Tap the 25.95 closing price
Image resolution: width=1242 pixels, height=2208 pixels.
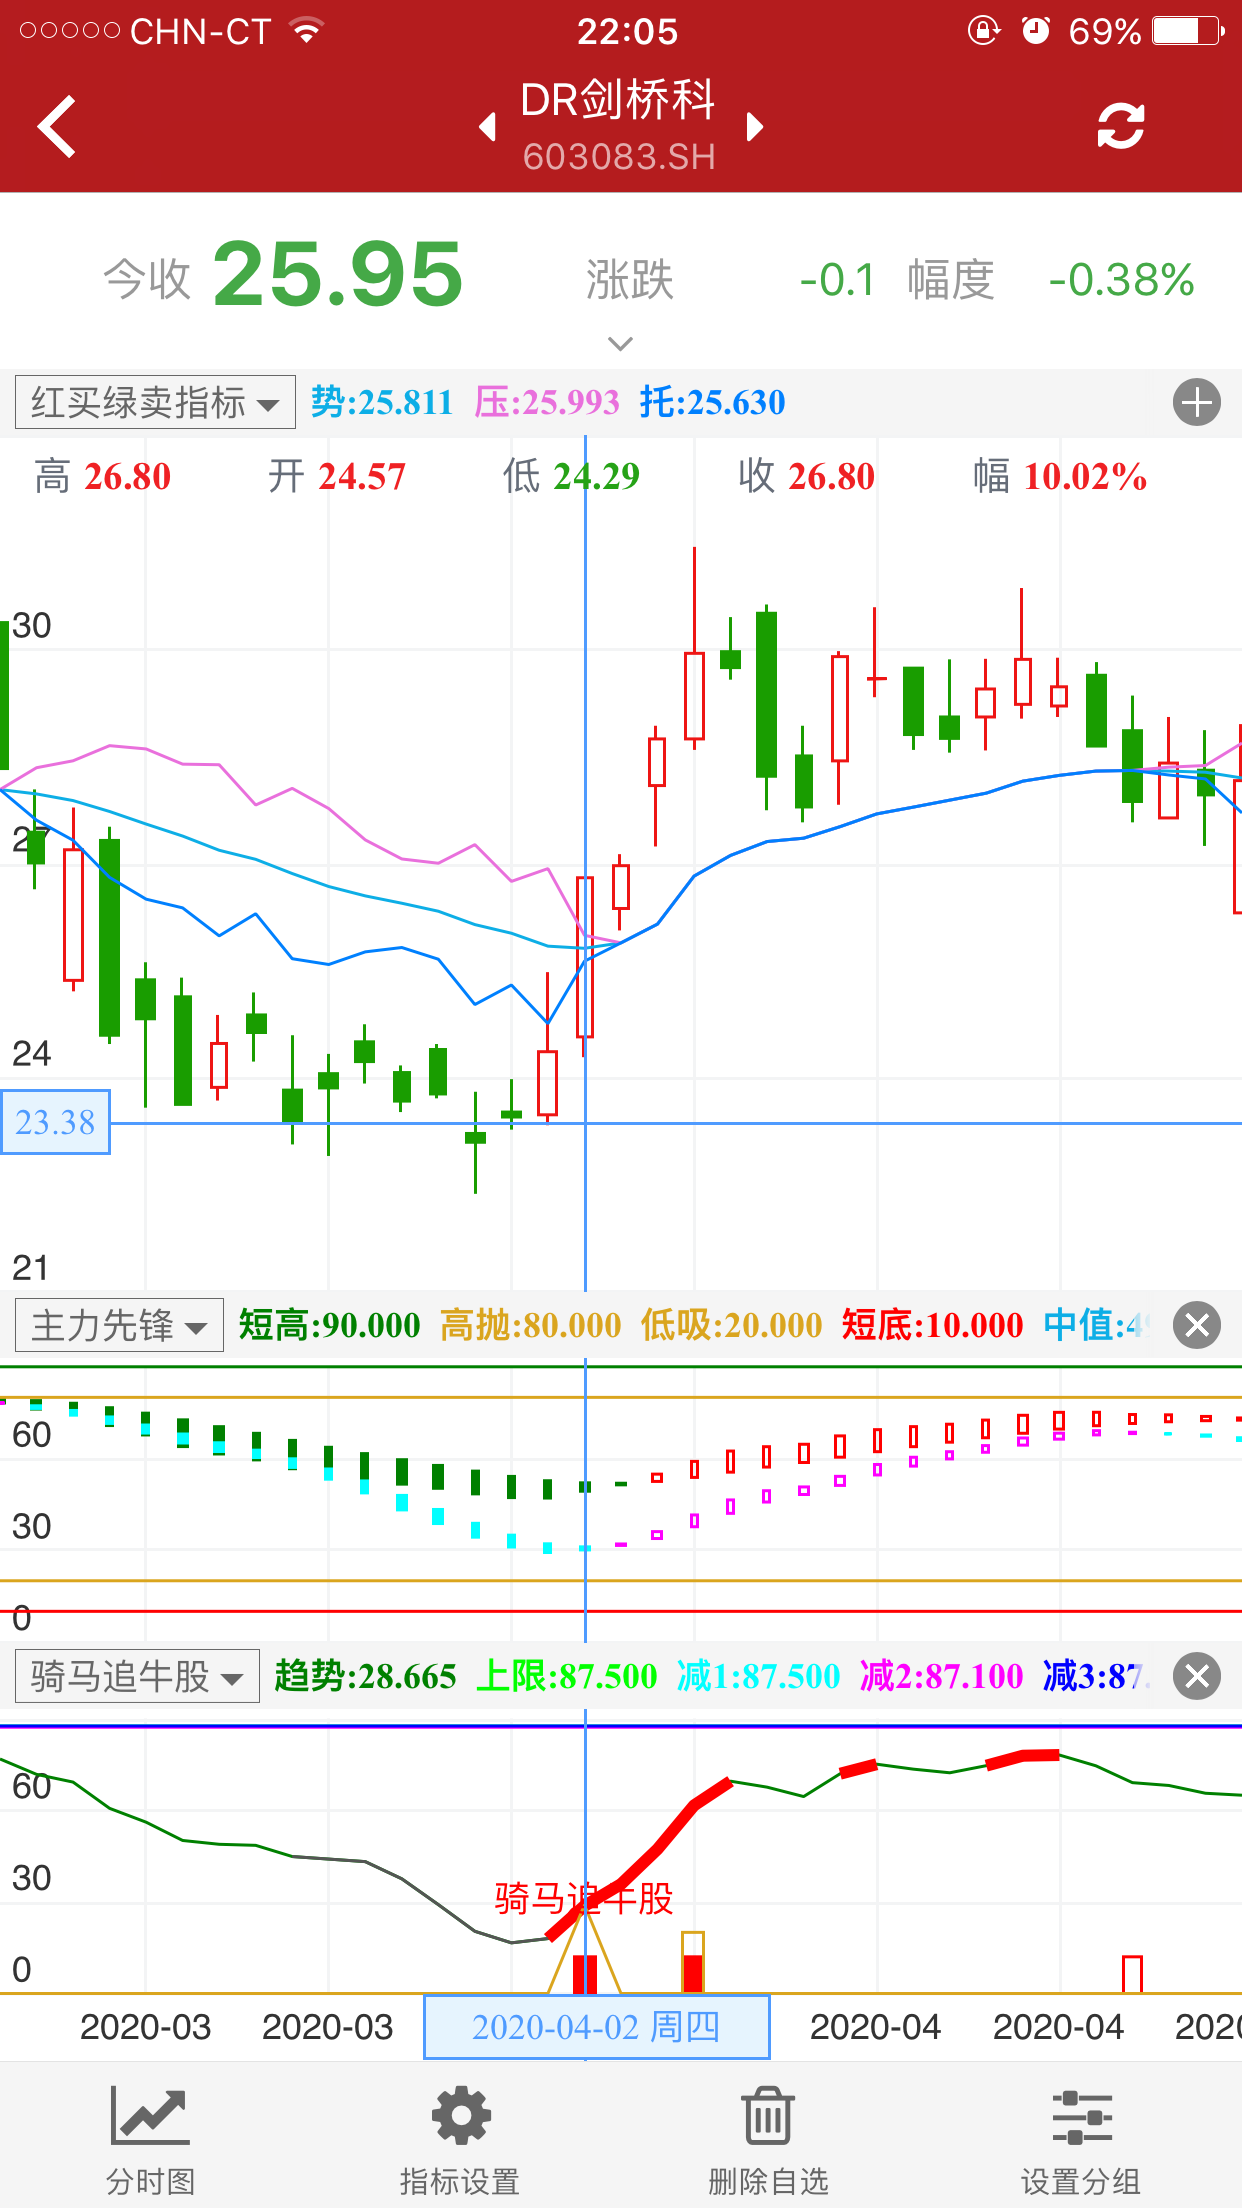pyautogui.click(x=338, y=275)
